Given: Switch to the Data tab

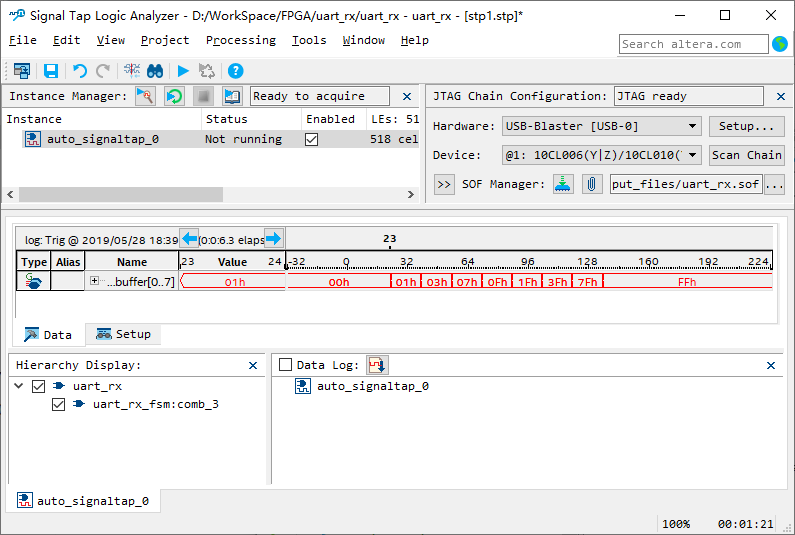Looking at the screenshot, I should (x=48, y=335).
